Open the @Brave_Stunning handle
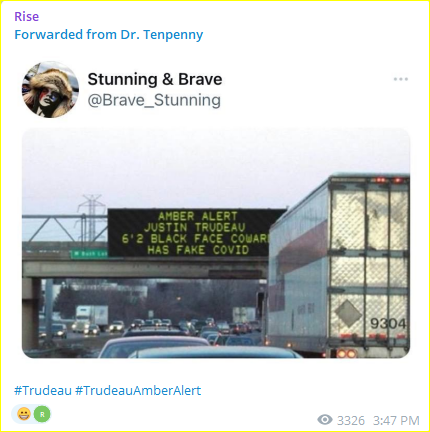 (x=154, y=100)
